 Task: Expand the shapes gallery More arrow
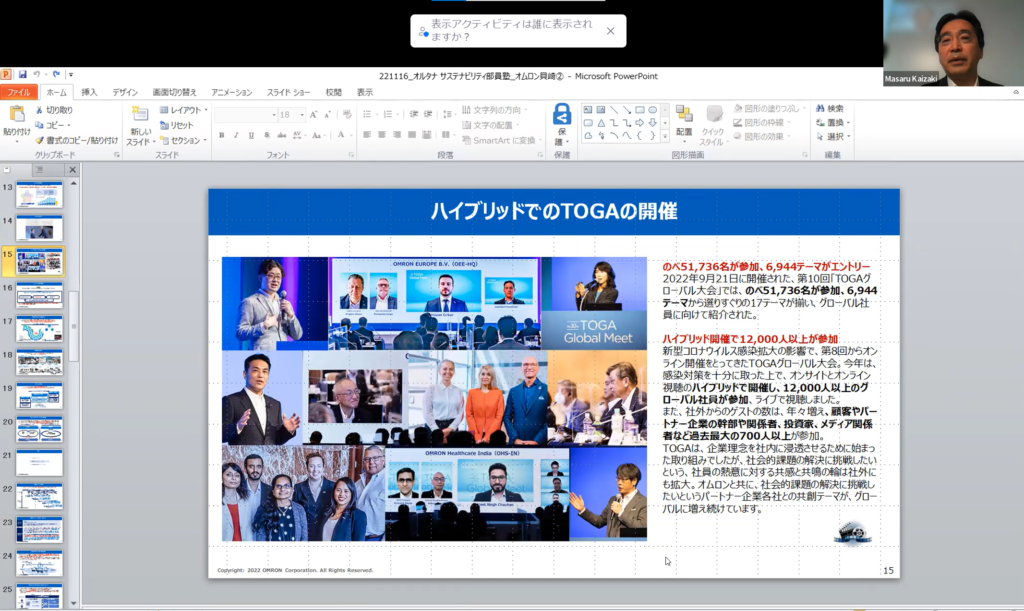coord(665,136)
